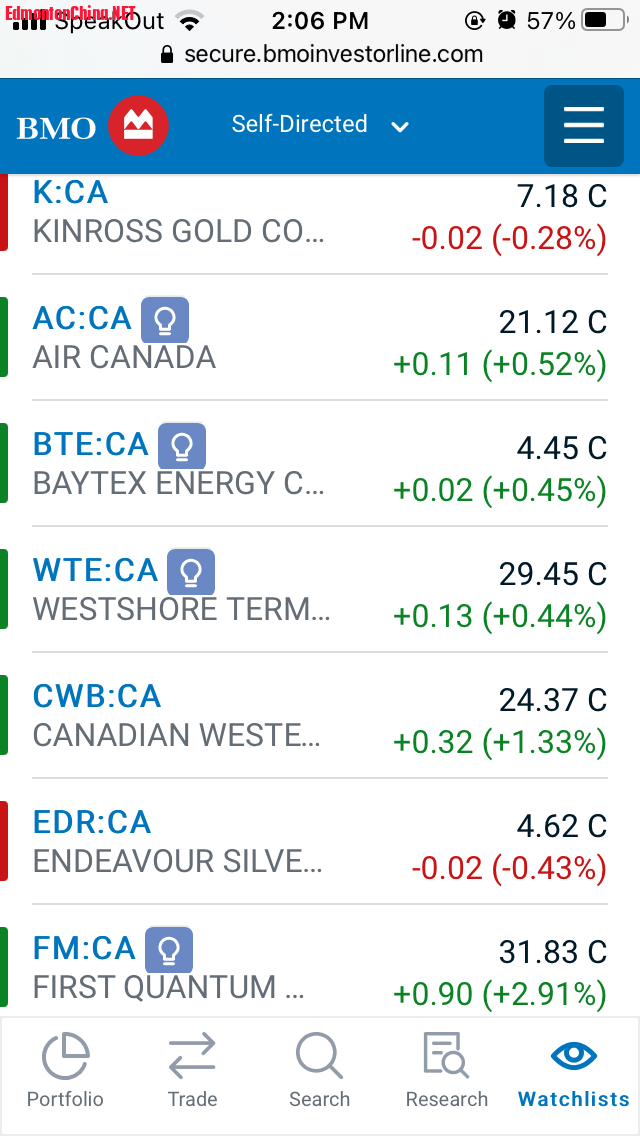Image resolution: width=640 pixels, height=1136 pixels.
Task: Tap the lightbulb icon beside AC:CA
Action: [165, 320]
